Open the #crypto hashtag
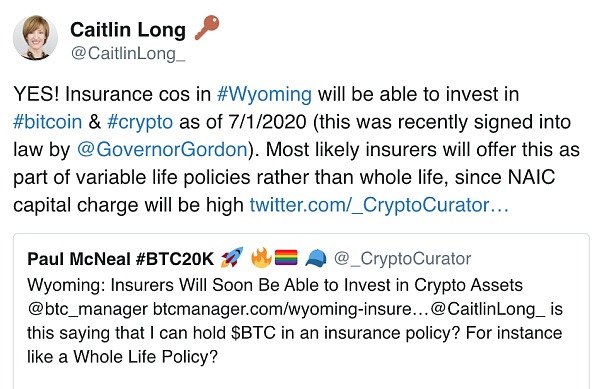This screenshot has width=600, height=389. point(140,122)
